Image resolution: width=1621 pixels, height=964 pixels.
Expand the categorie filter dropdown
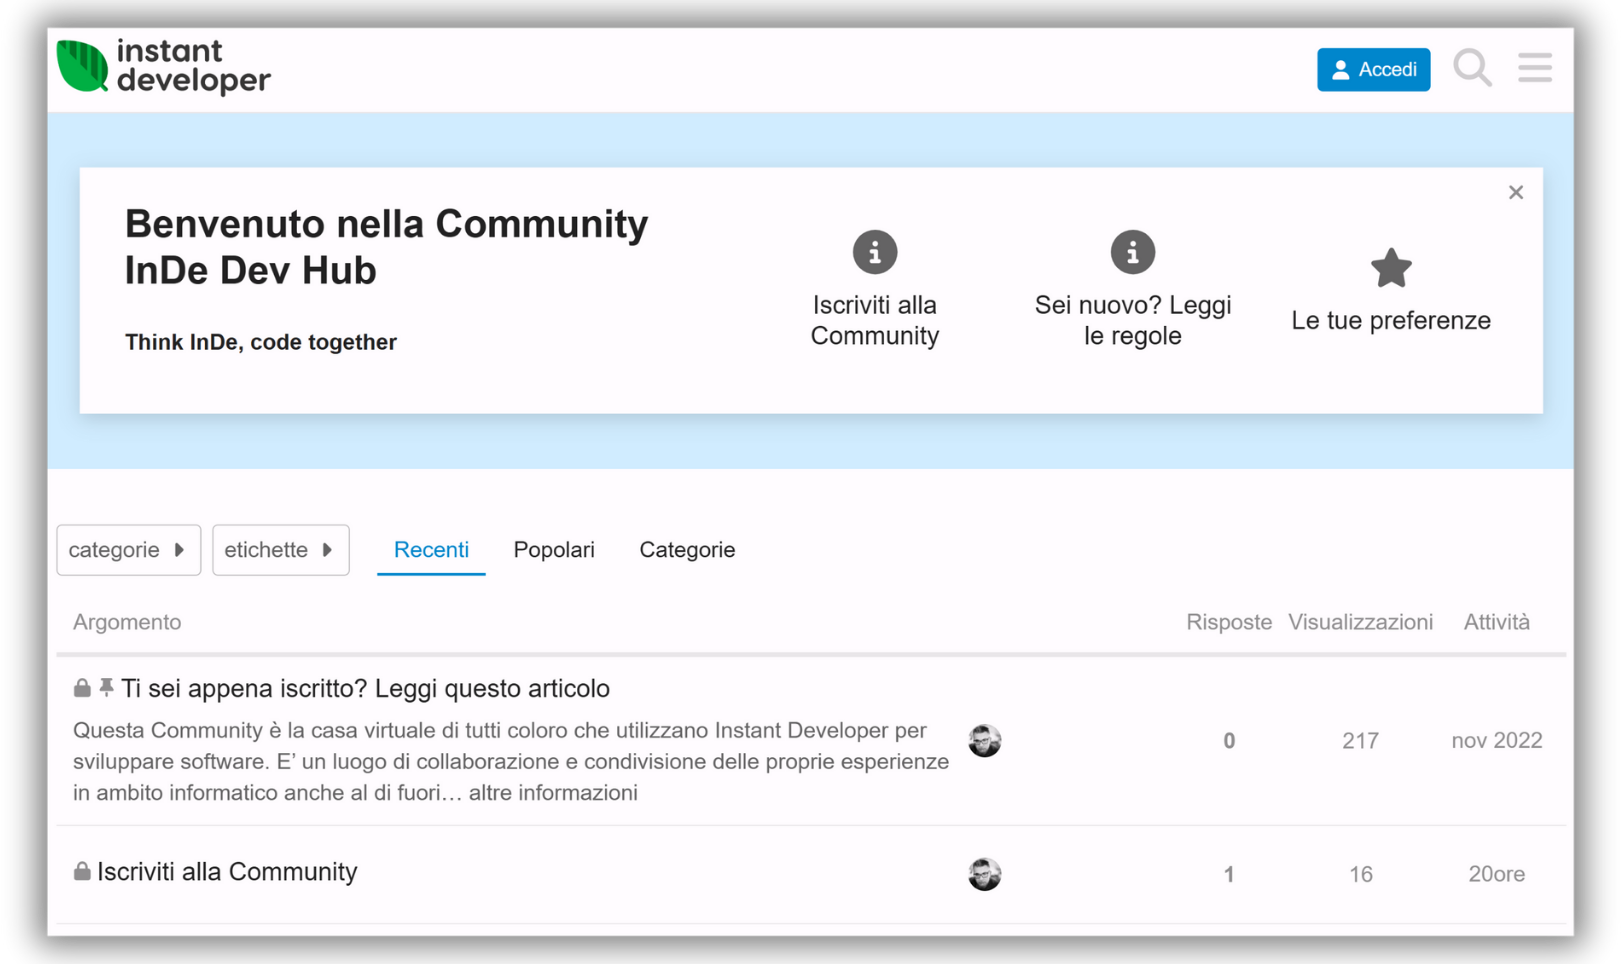pos(128,550)
